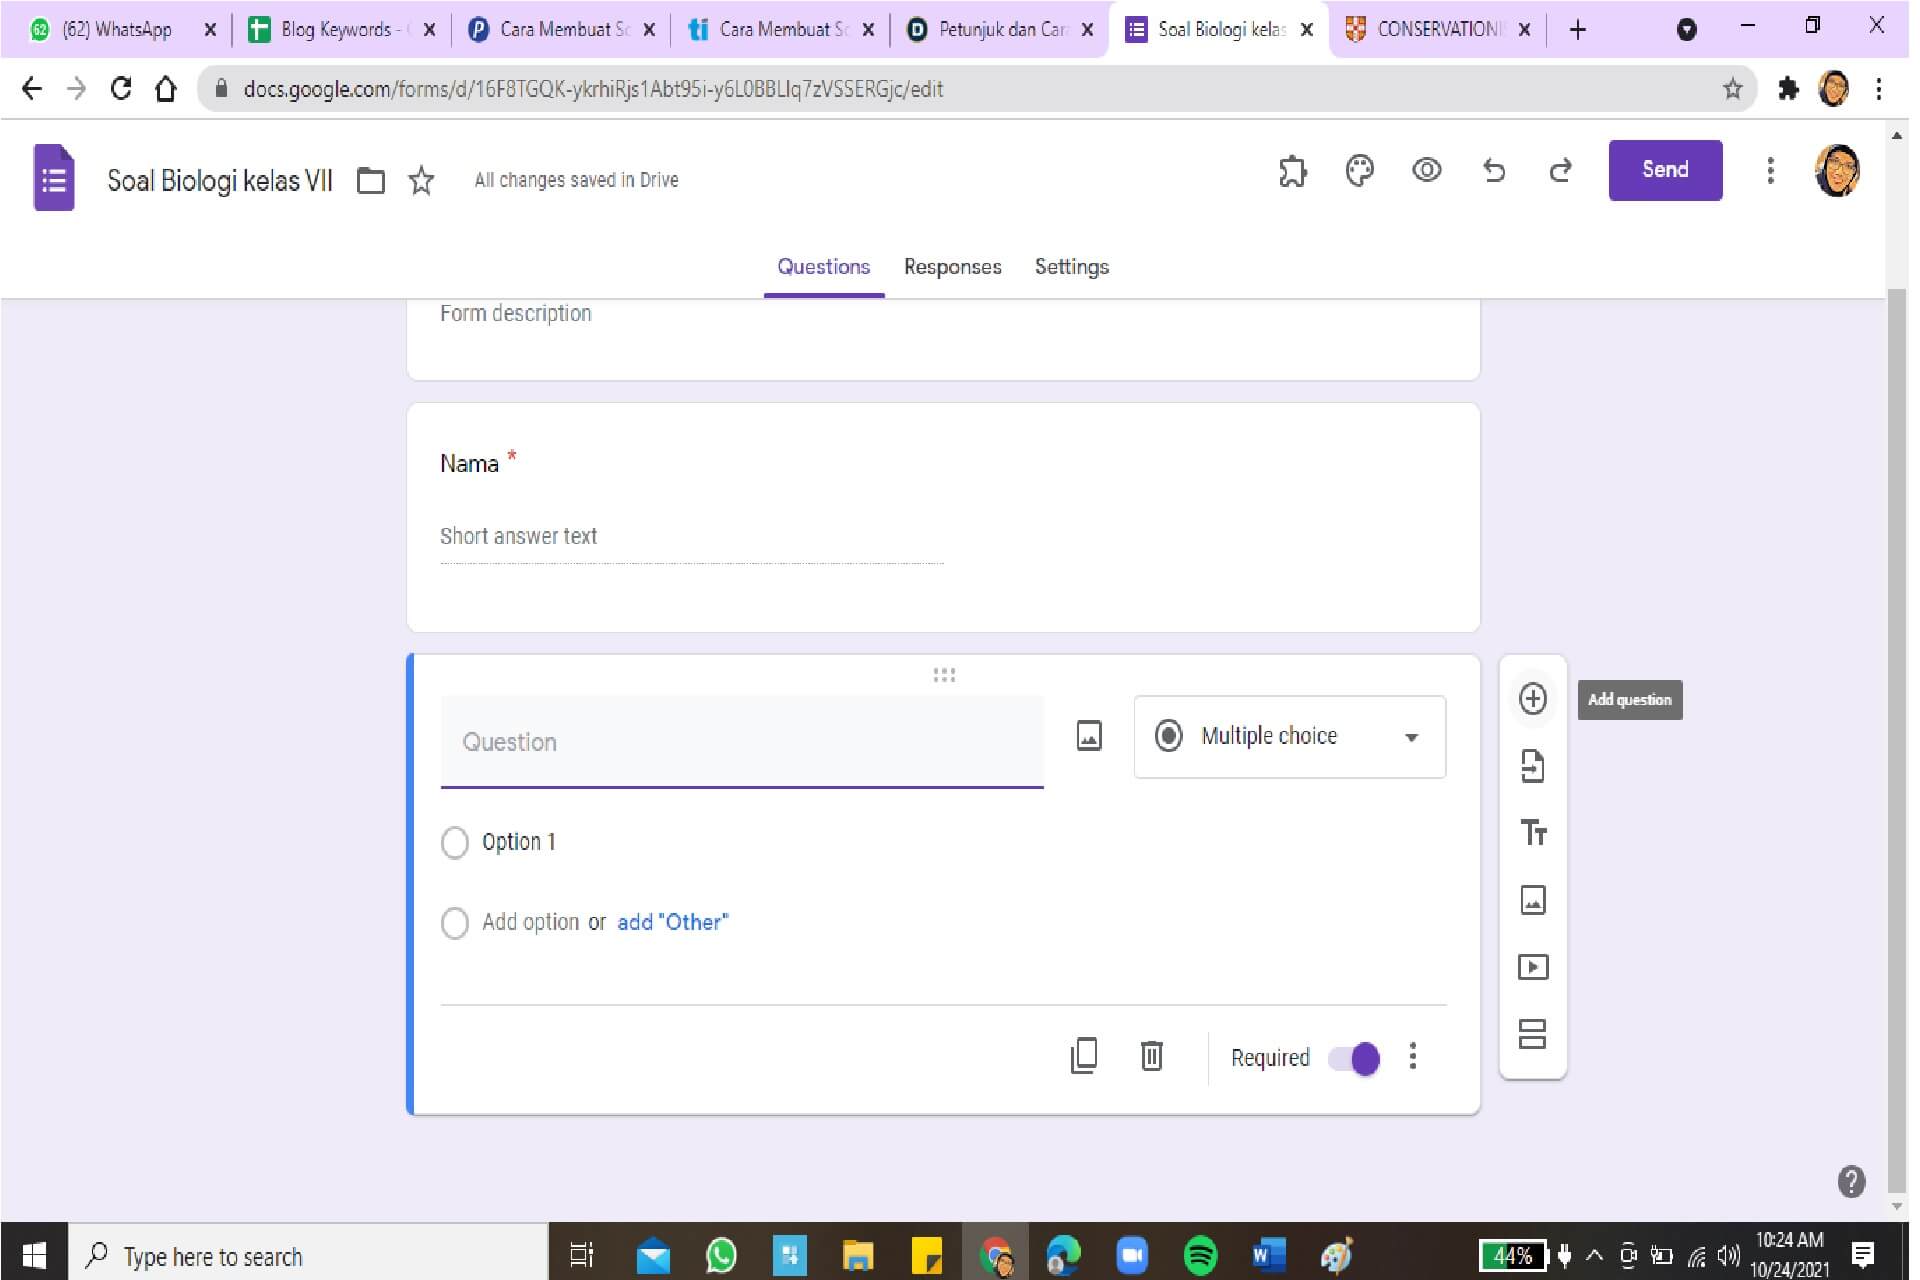Click the Add question plus icon

(x=1532, y=698)
